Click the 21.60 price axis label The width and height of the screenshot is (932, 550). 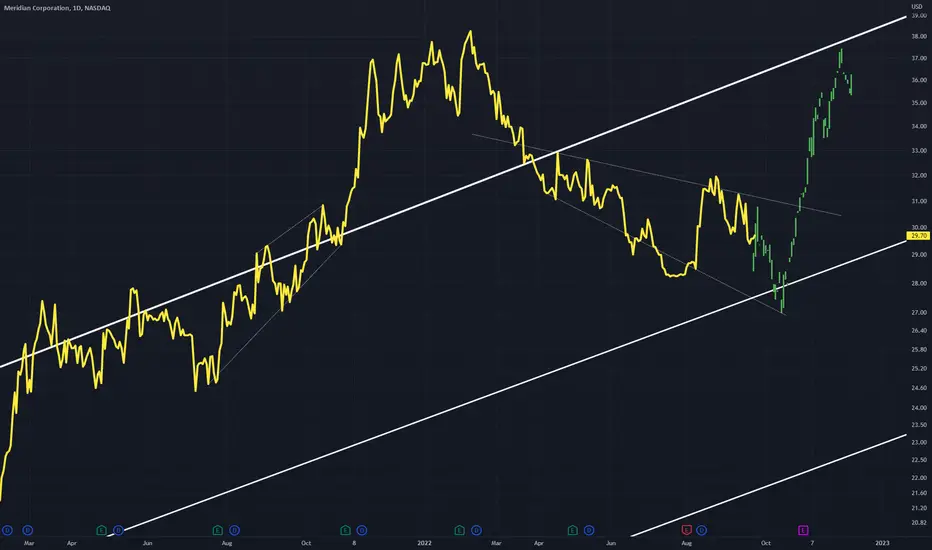919,493
